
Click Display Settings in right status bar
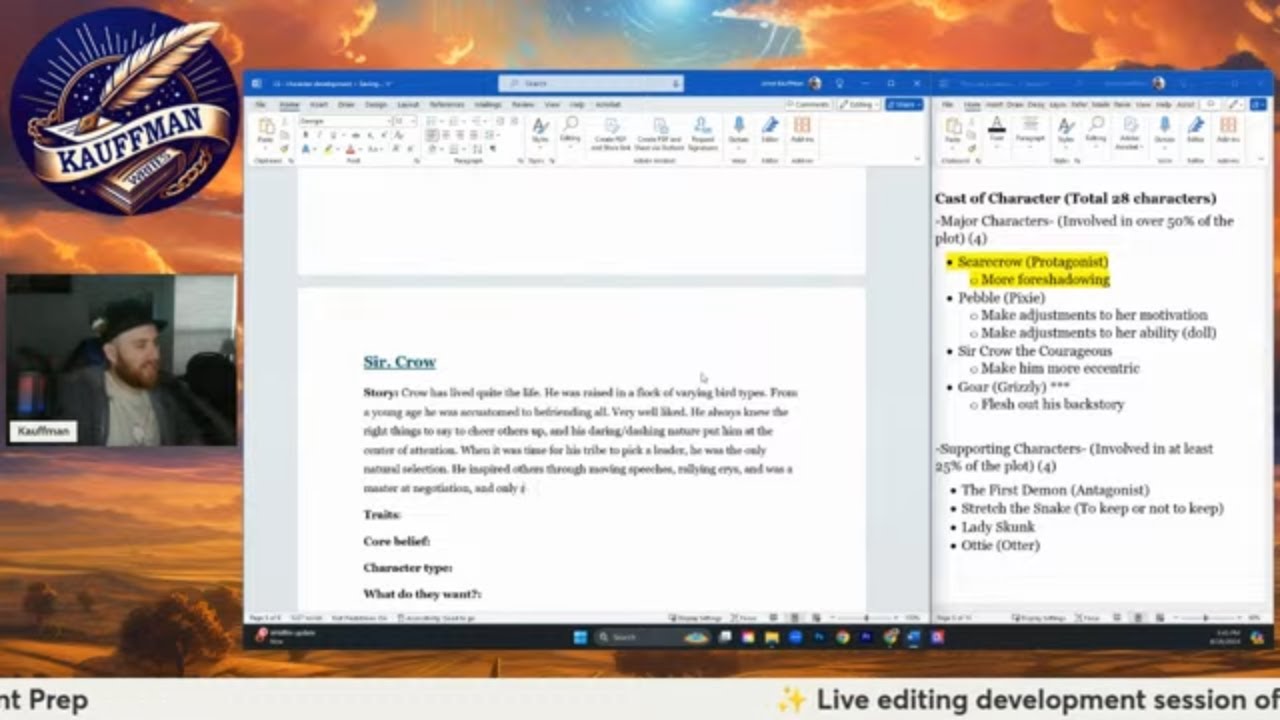point(1039,618)
